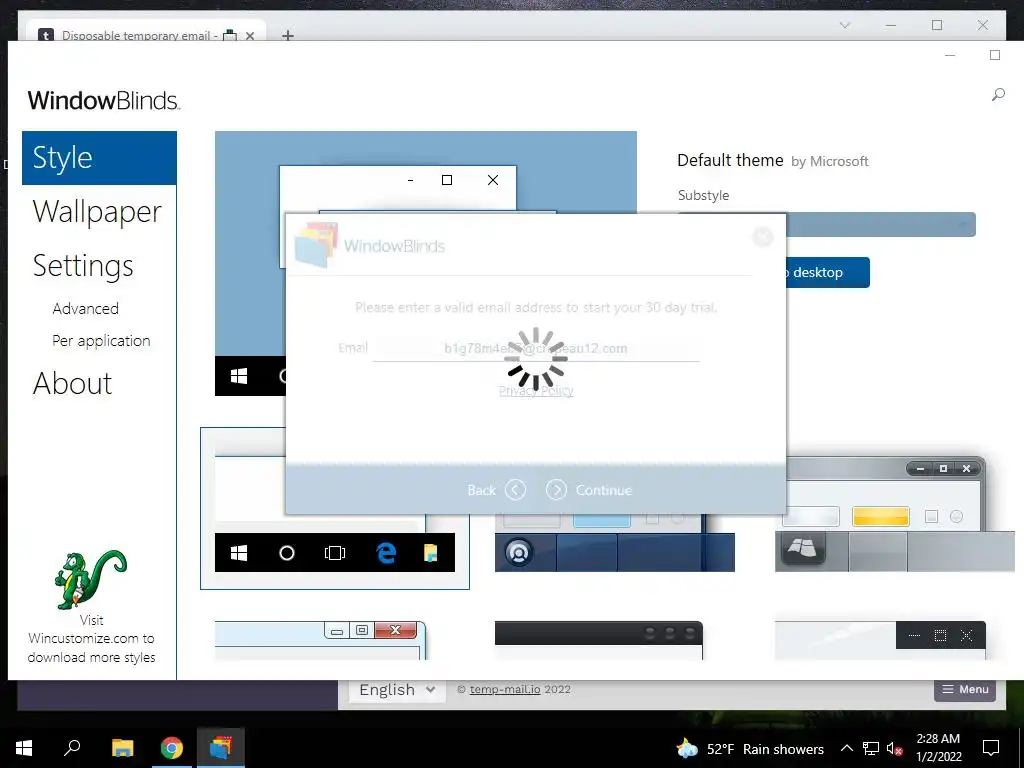The height and width of the screenshot is (768, 1024).
Task: Select the red close button style thumbnail
Action: pos(321,640)
